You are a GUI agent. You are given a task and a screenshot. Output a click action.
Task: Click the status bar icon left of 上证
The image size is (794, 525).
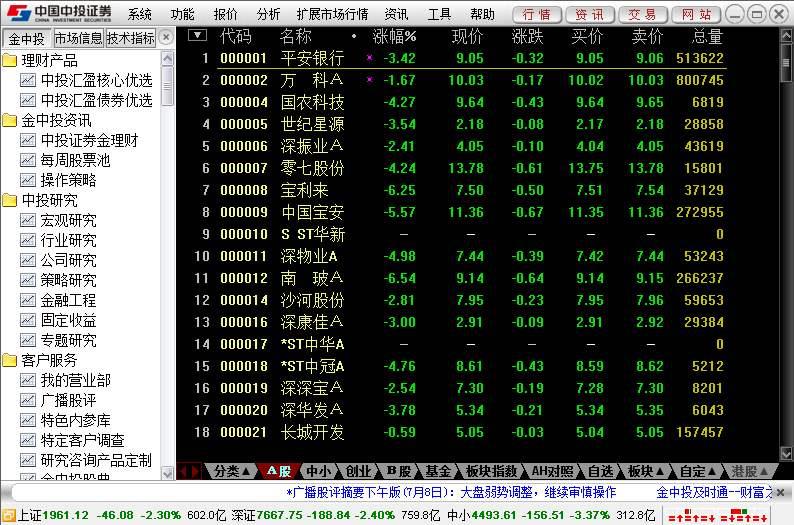(9, 515)
